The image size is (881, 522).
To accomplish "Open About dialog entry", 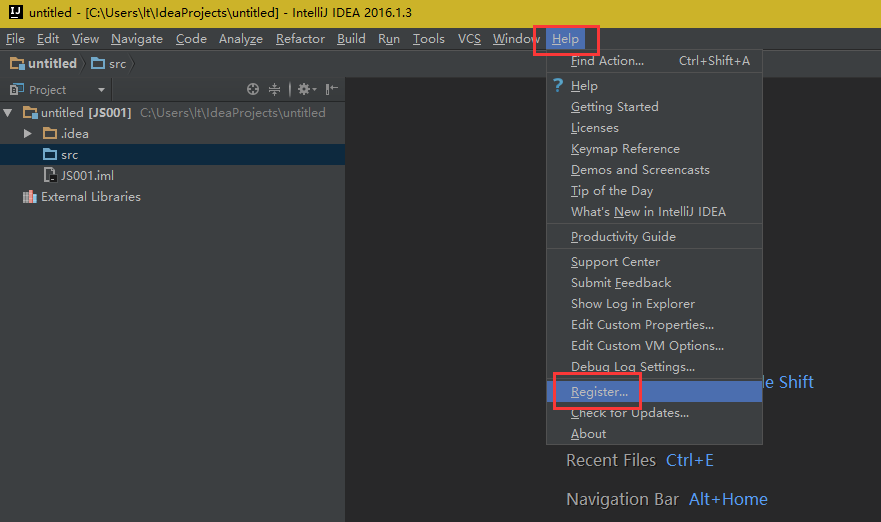I will [x=655, y=434].
